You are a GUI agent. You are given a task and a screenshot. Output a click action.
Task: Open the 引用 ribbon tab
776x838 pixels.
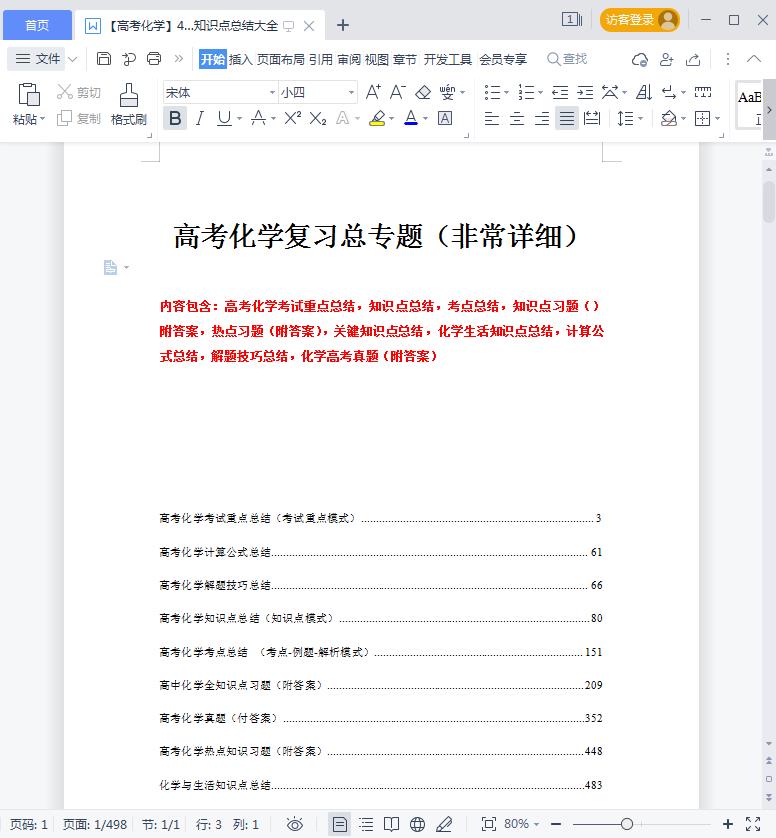321,59
